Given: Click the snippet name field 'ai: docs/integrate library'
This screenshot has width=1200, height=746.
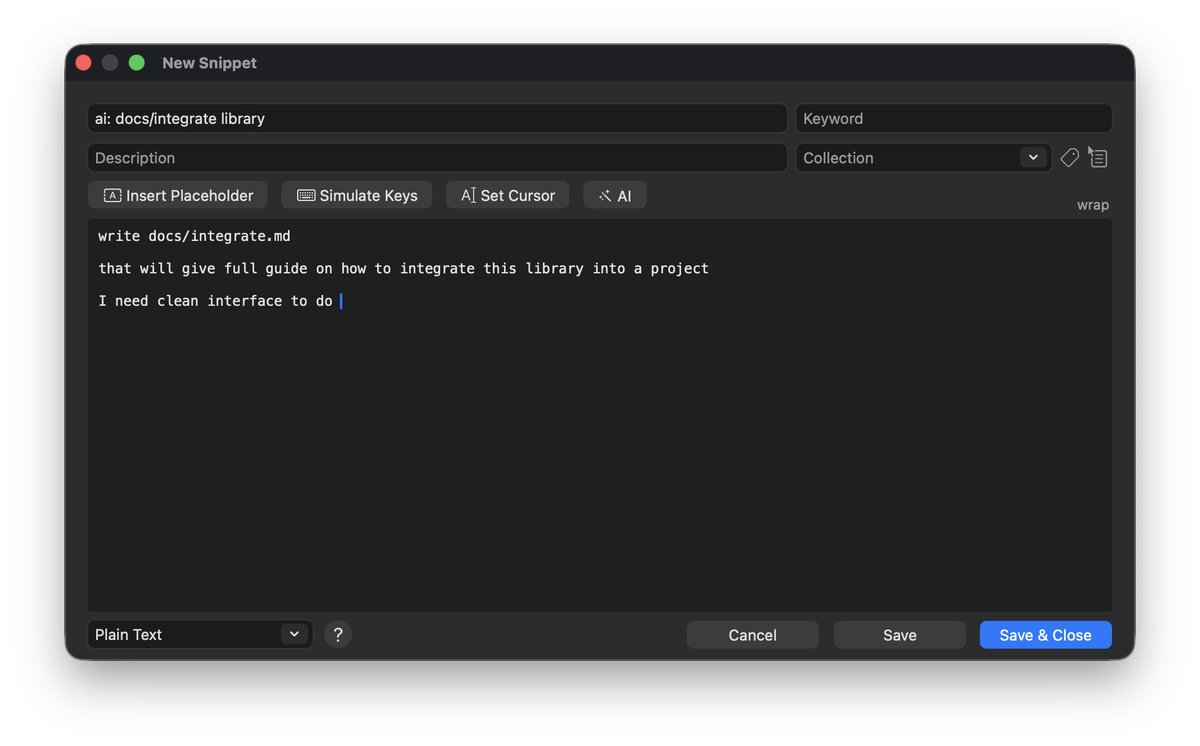Looking at the screenshot, I should [437, 118].
